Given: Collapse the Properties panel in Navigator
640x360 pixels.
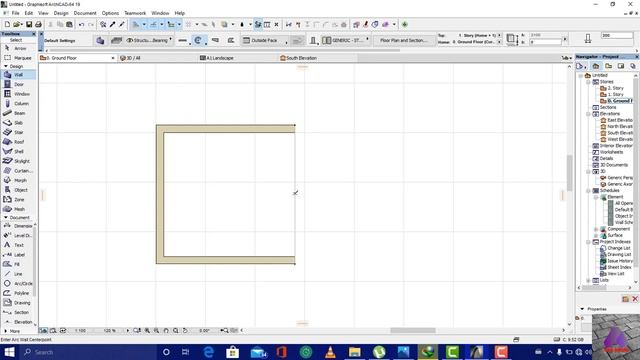Looking at the screenshot, I should [x=582, y=309].
